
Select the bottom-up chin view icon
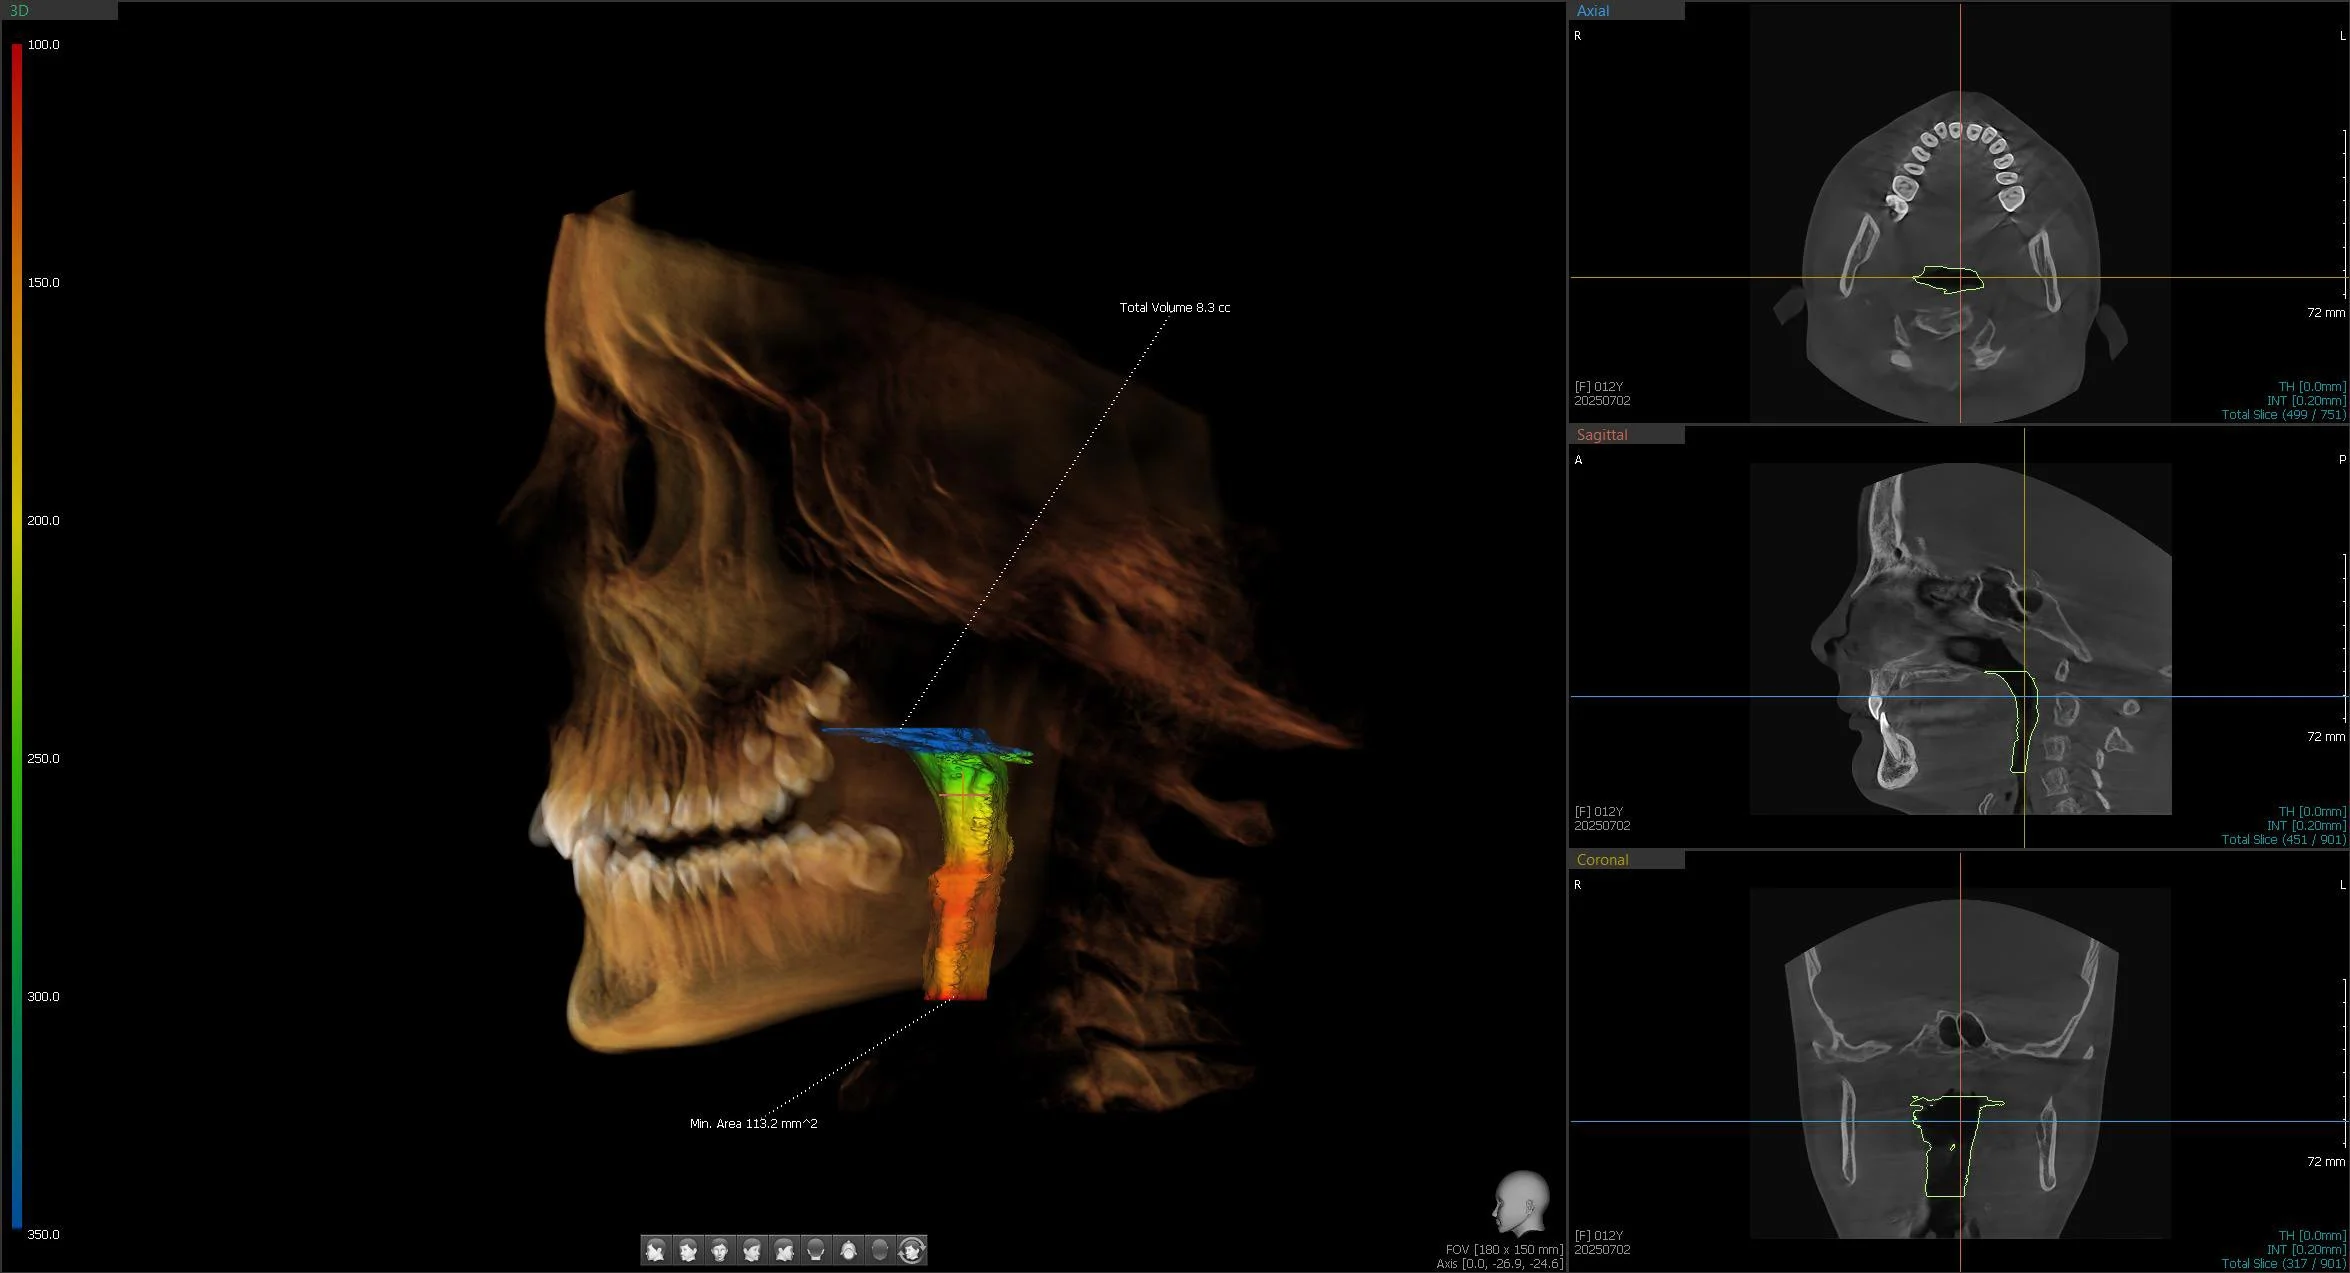848,1250
